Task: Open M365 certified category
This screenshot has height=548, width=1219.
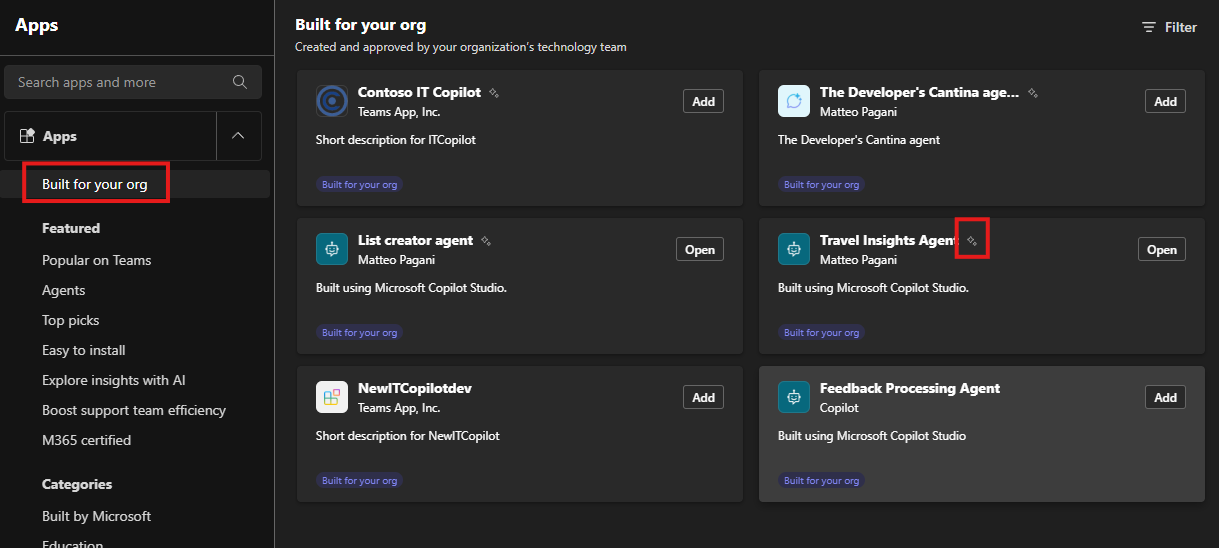Action: tap(87, 440)
